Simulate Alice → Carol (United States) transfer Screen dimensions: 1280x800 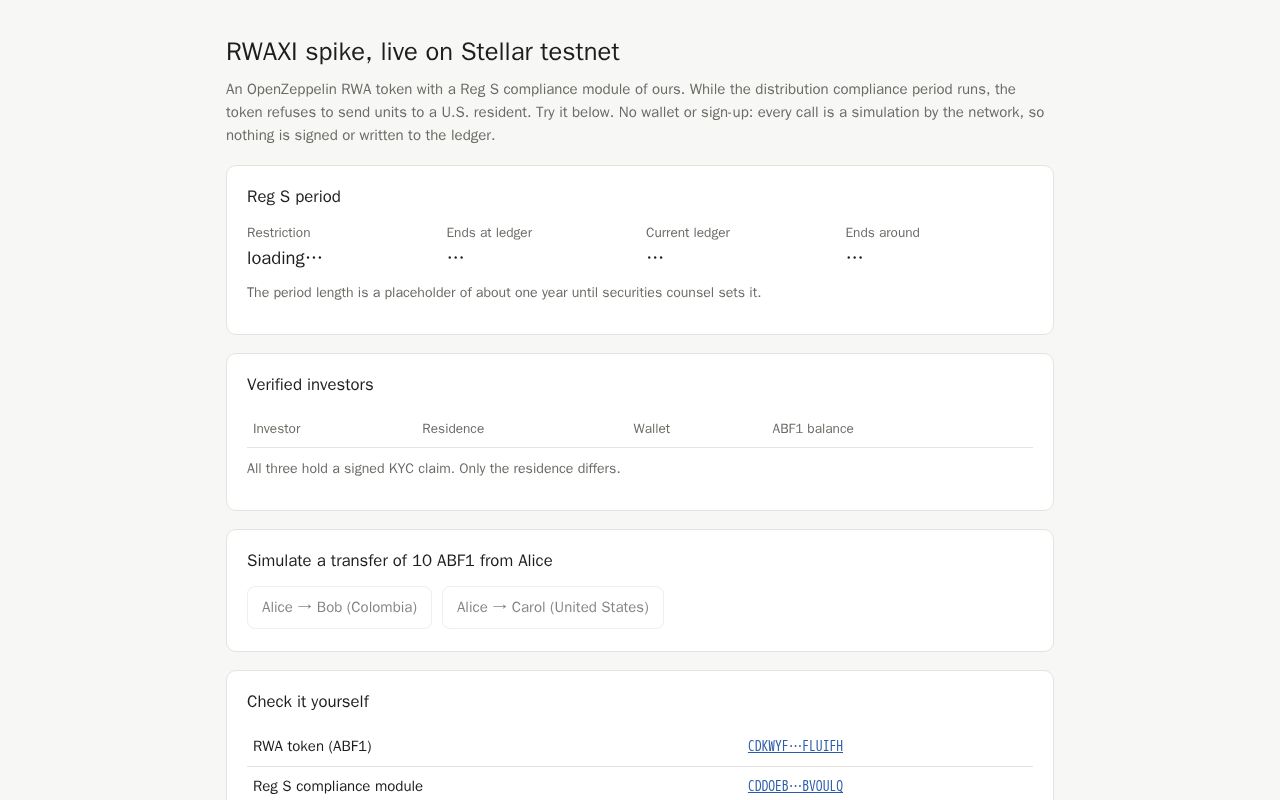(553, 607)
